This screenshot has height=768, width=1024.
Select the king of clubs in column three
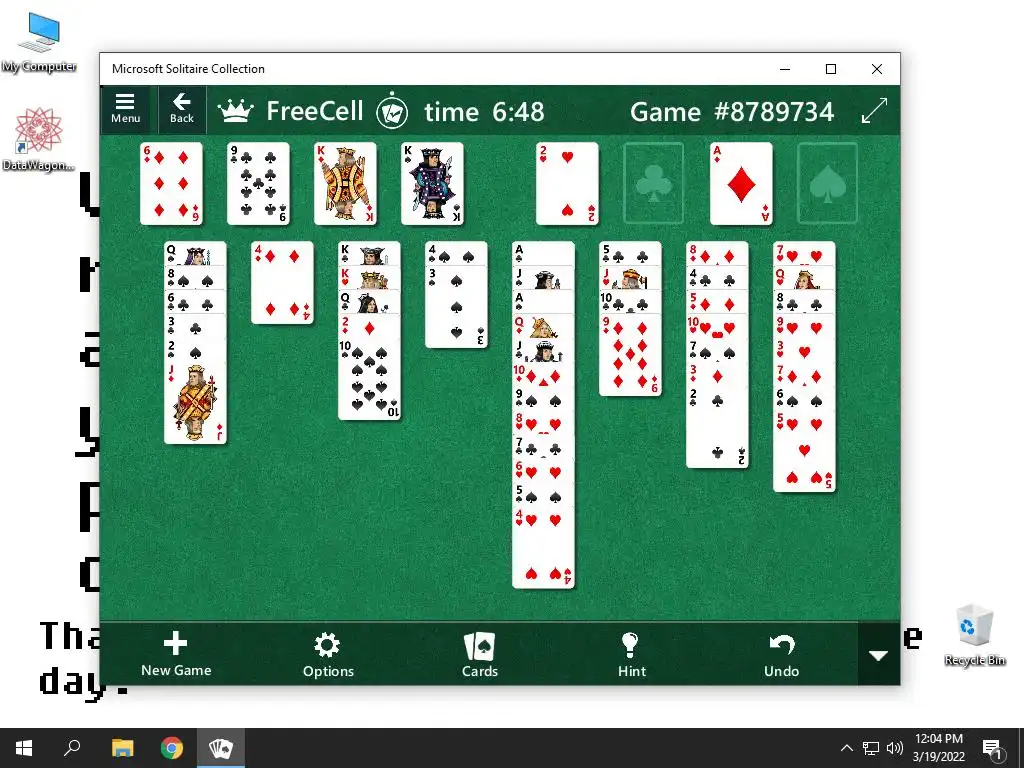coord(370,253)
